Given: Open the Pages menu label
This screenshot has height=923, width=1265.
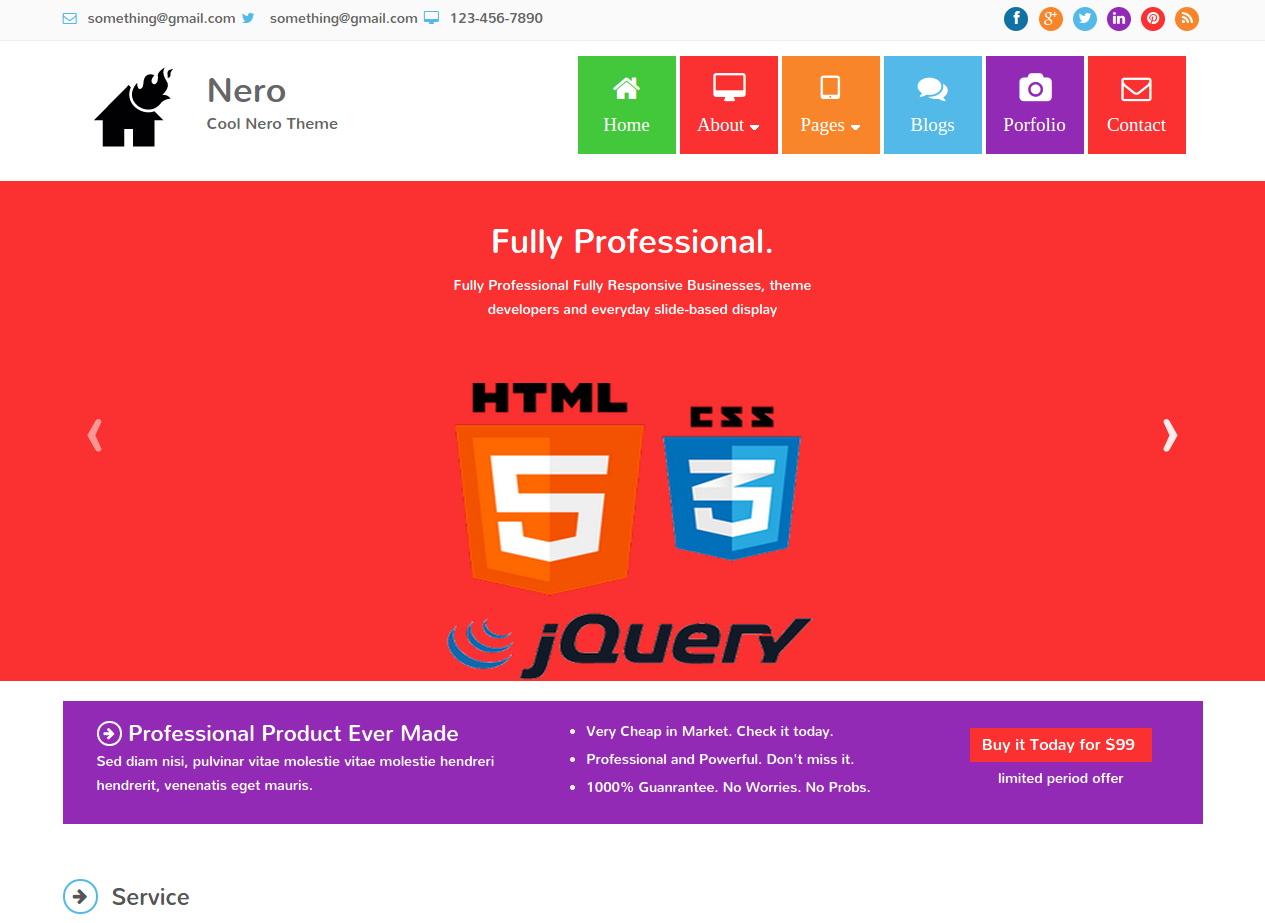Looking at the screenshot, I should point(822,125).
